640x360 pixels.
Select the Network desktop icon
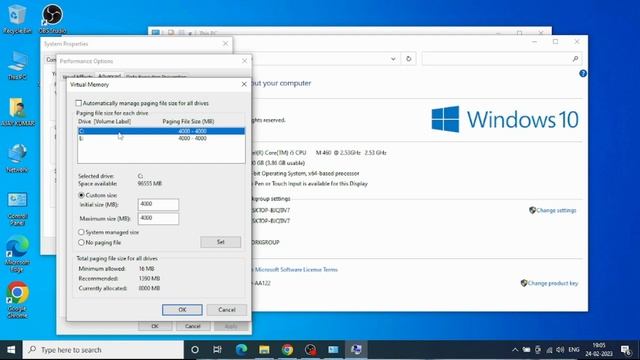[x=17, y=158]
